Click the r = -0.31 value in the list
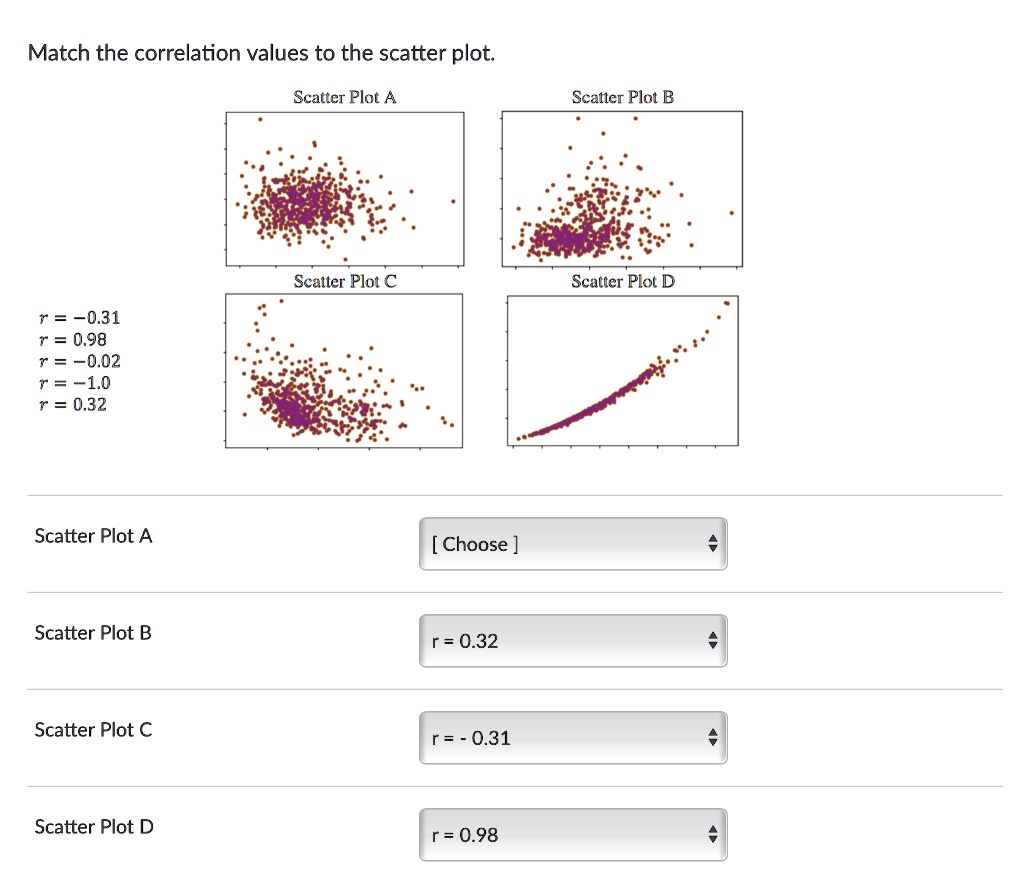Screen dimensions: 1024x896 click(x=79, y=317)
